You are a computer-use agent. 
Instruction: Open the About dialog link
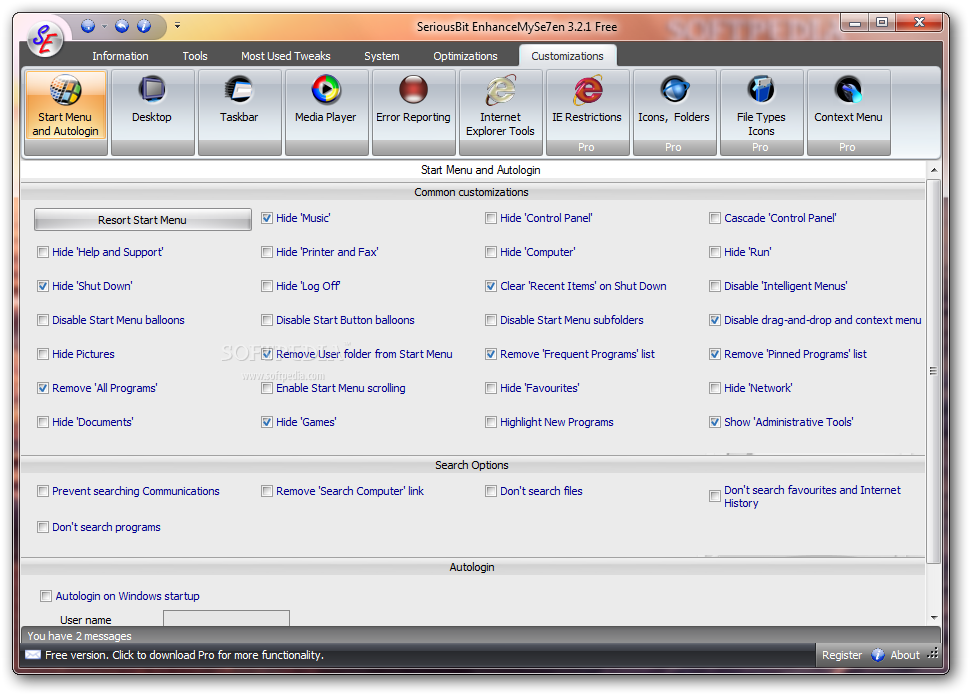(x=904, y=655)
